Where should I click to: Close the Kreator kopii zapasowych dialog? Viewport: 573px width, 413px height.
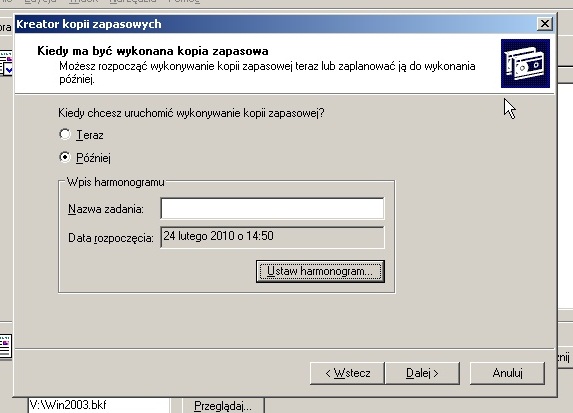(544, 24)
